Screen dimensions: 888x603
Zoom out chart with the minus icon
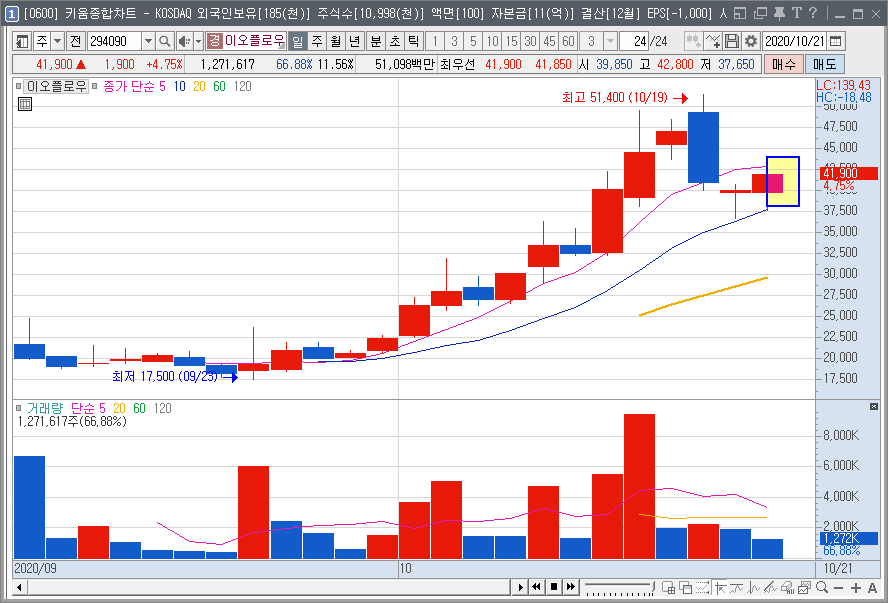[839, 588]
